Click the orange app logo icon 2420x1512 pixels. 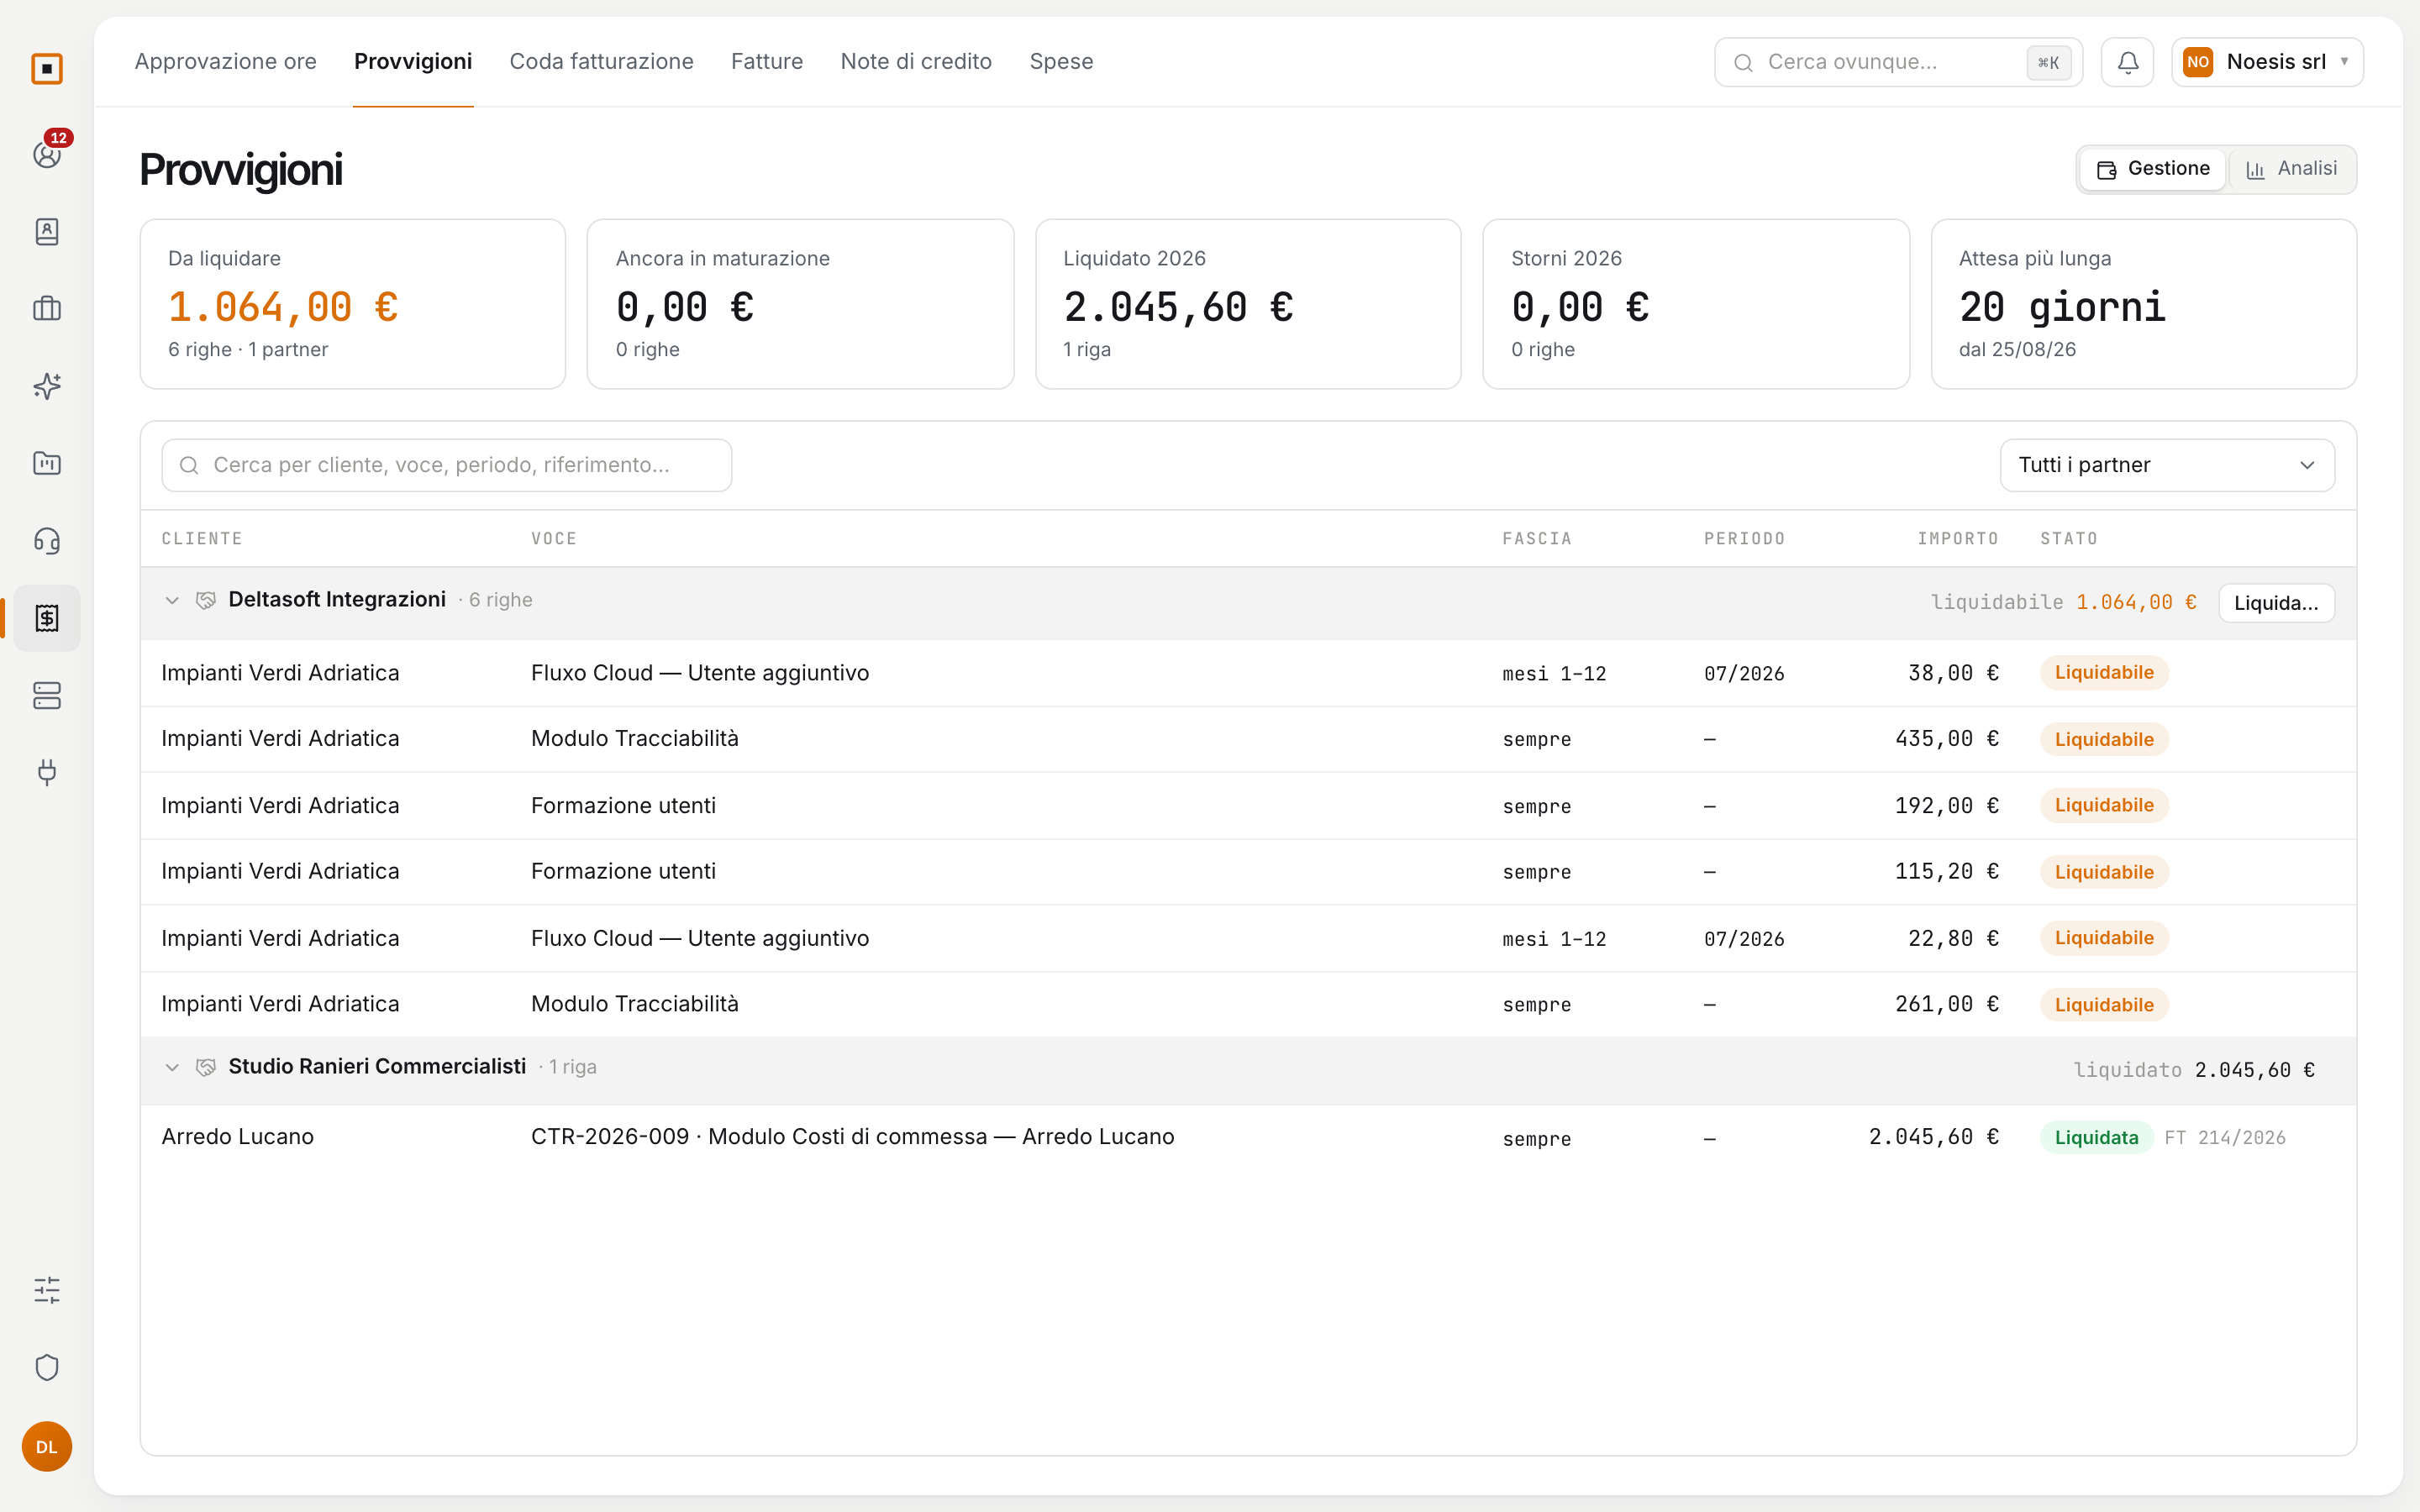point(47,69)
